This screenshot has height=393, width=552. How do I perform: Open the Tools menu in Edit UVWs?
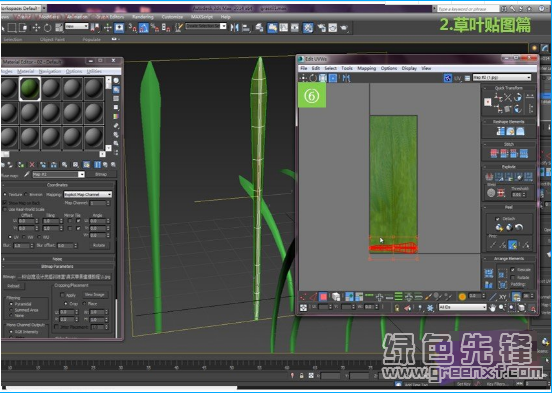coord(347,68)
